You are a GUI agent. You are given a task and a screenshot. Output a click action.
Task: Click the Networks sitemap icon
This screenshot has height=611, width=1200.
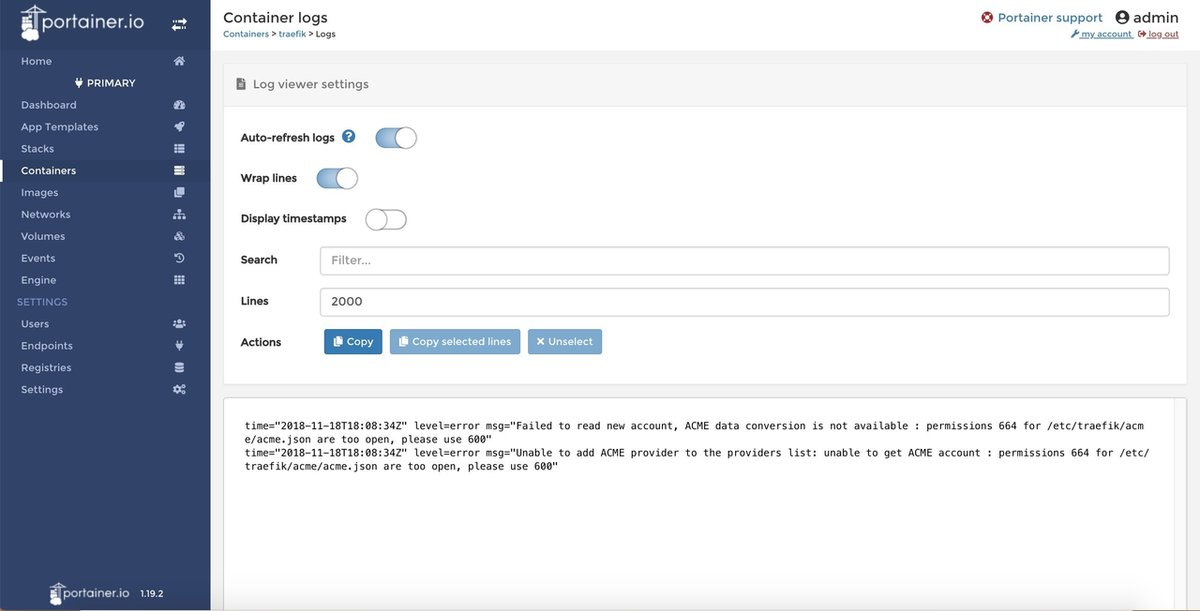179,215
